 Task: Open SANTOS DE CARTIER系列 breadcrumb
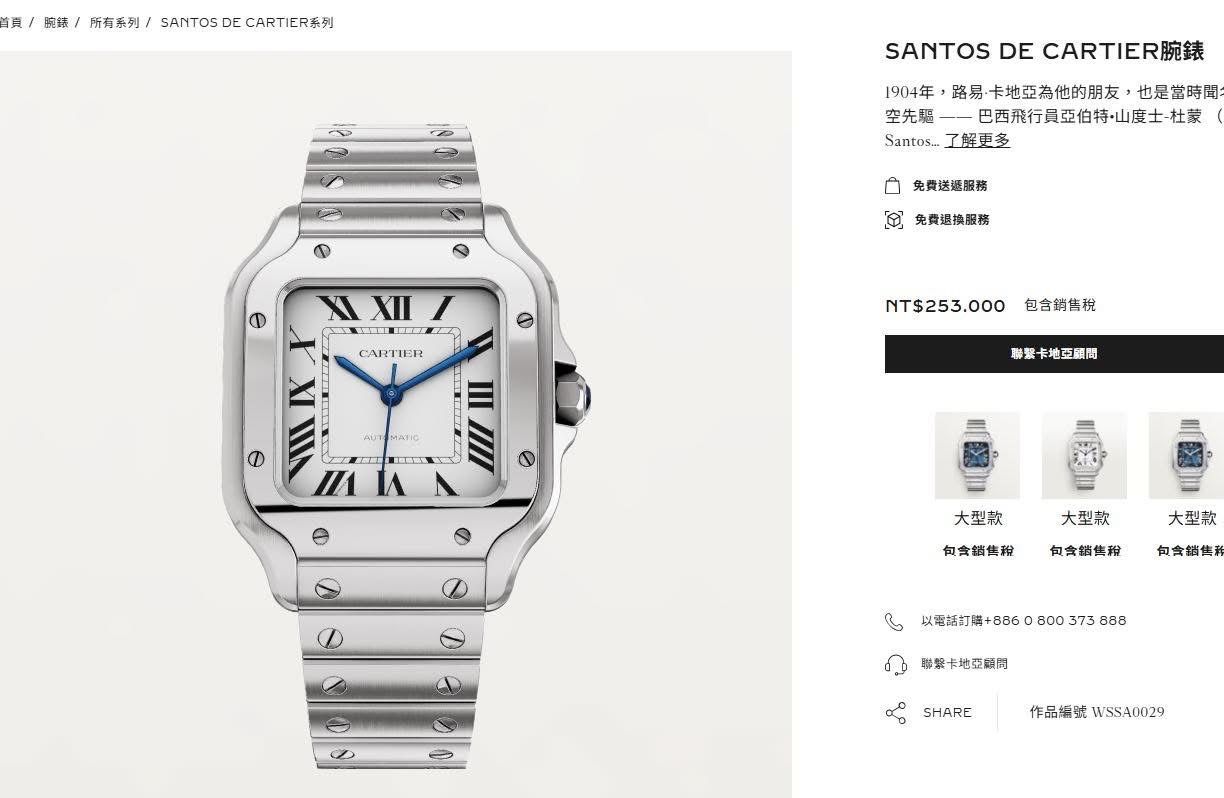[247, 22]
